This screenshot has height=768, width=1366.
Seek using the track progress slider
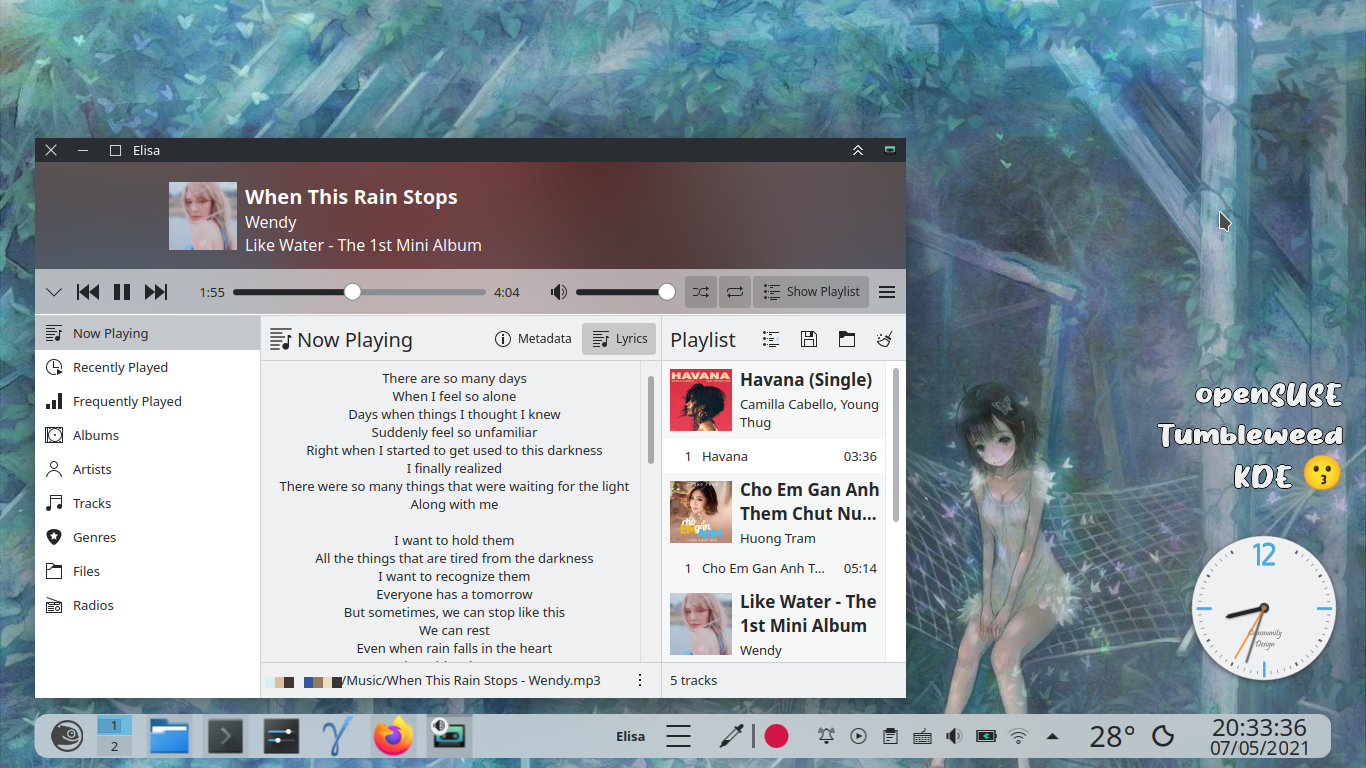pyautogui.click(x=360, y=292)
